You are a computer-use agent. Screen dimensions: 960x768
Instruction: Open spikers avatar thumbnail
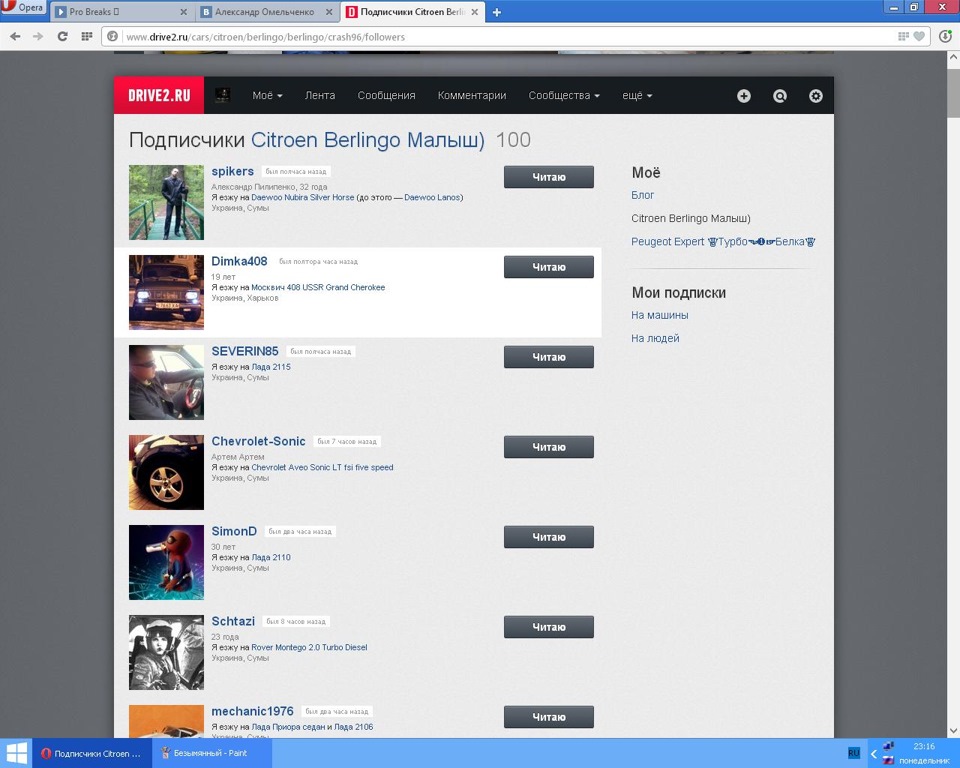coord(166,202)
